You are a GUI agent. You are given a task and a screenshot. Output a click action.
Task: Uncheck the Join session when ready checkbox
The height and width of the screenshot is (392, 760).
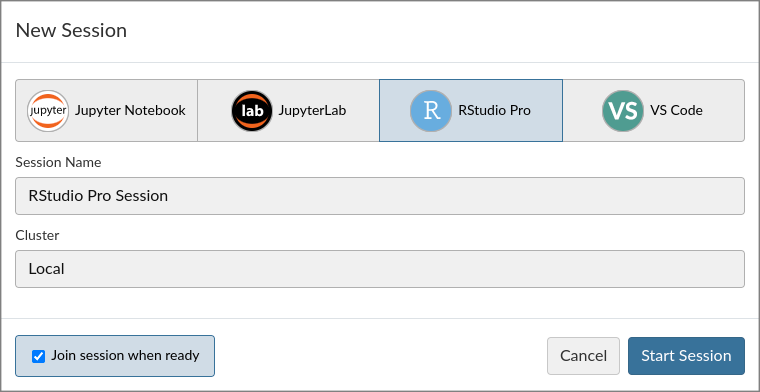38,357
